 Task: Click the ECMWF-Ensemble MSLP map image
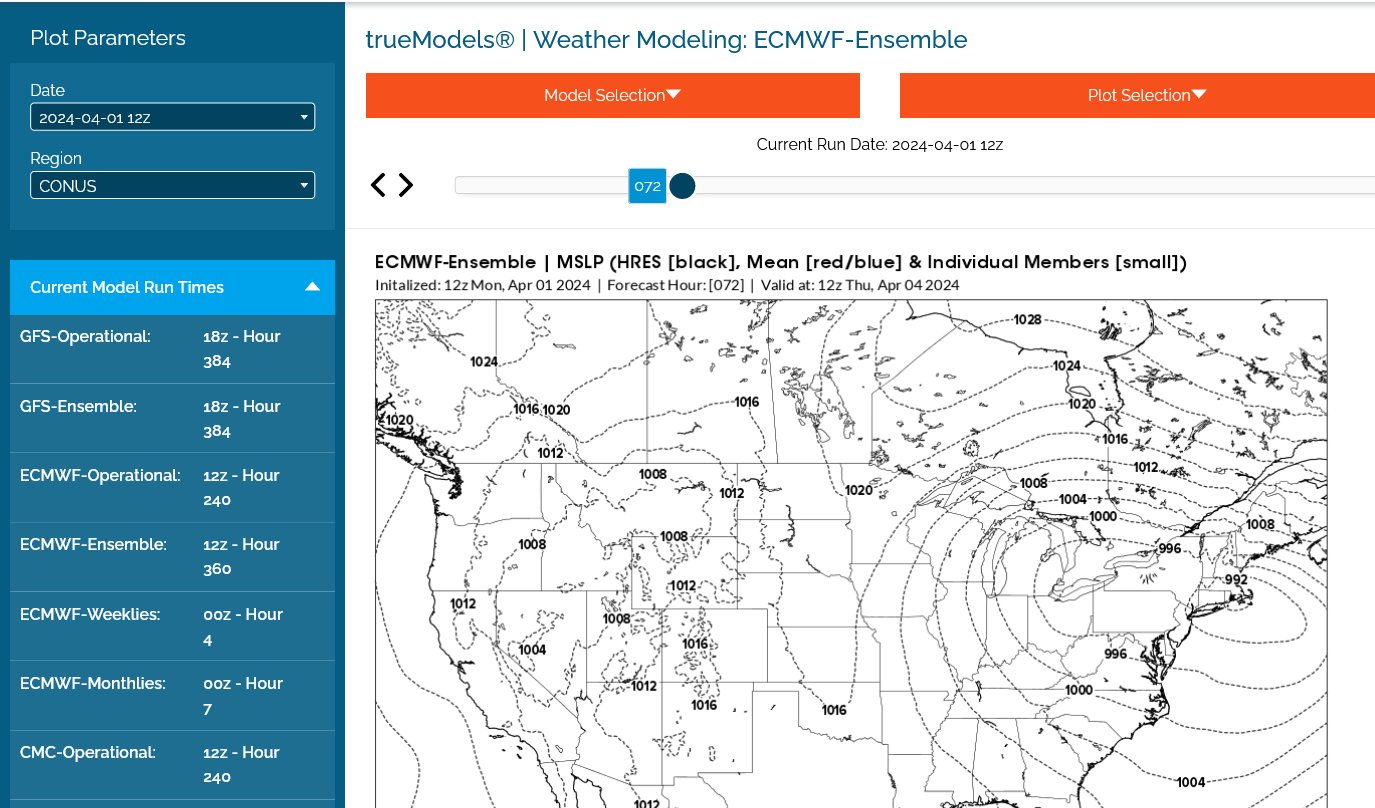(851, 554)
